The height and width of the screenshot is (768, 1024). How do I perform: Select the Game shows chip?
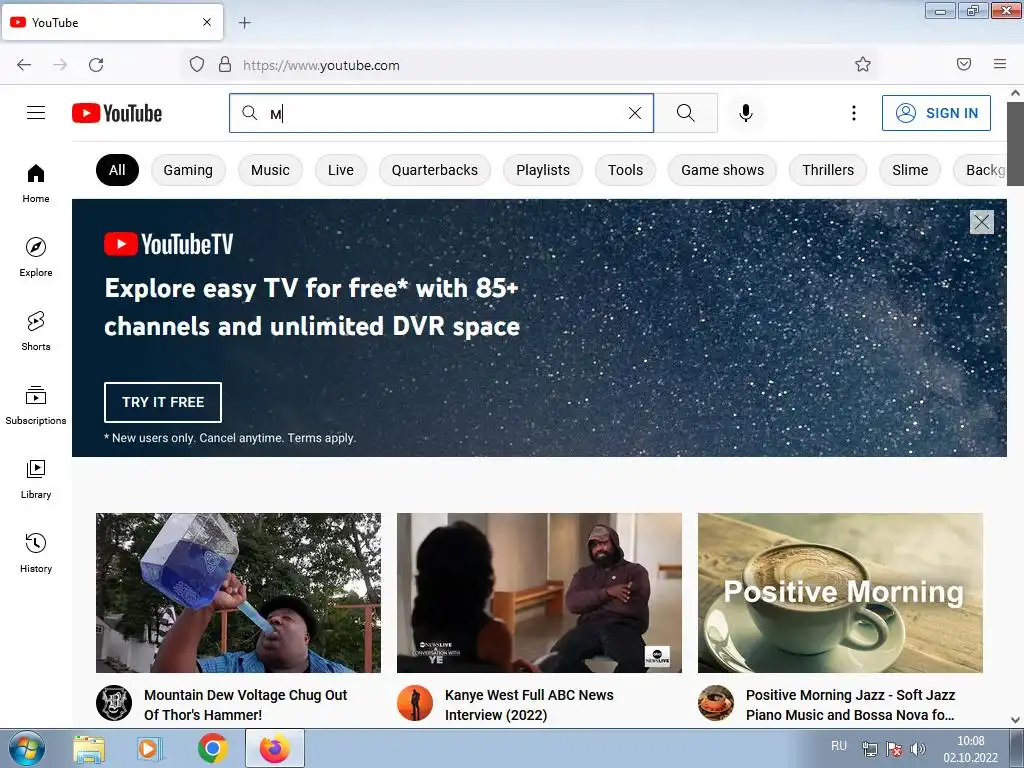(x=722, y=170)
